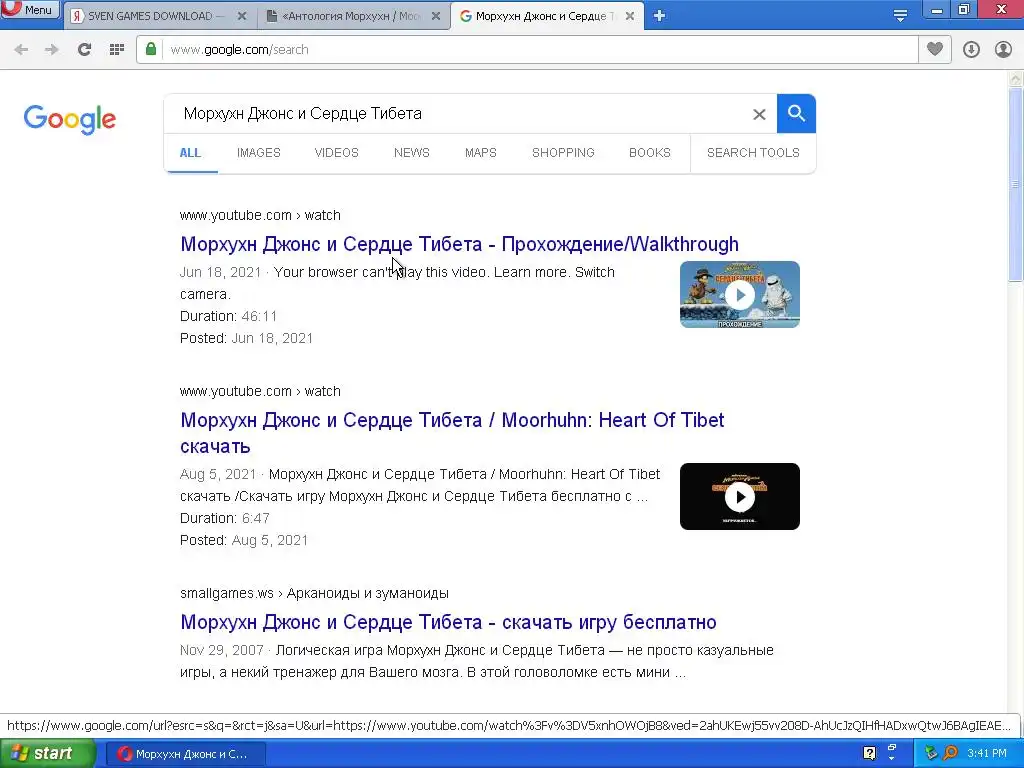Select the SHOPPING search filter
Viewport: 1024px width, 768px height.
[x=563, y=153]
